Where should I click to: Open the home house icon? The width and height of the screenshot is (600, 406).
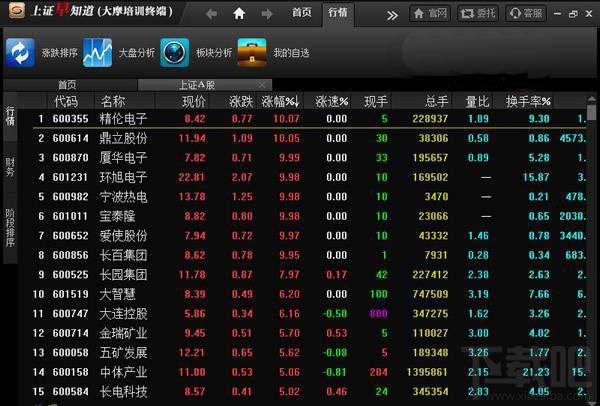(x=239, y=14)
